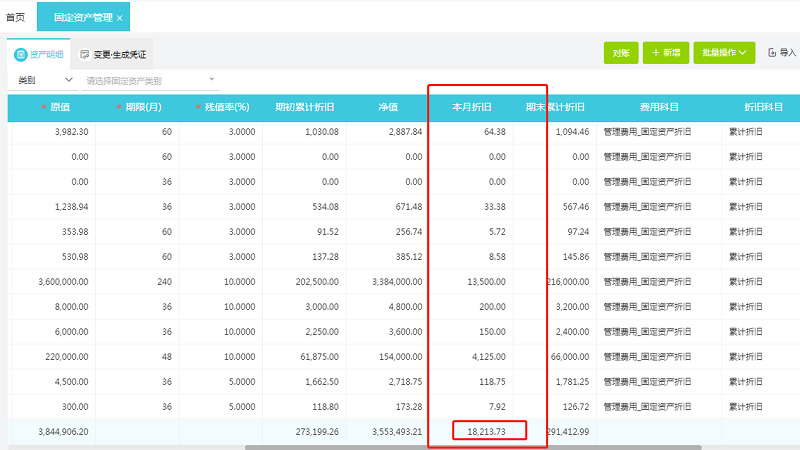Switch to the 首页 tab
Viewport: 800px width, 450px height.
(x=15, y=17)
